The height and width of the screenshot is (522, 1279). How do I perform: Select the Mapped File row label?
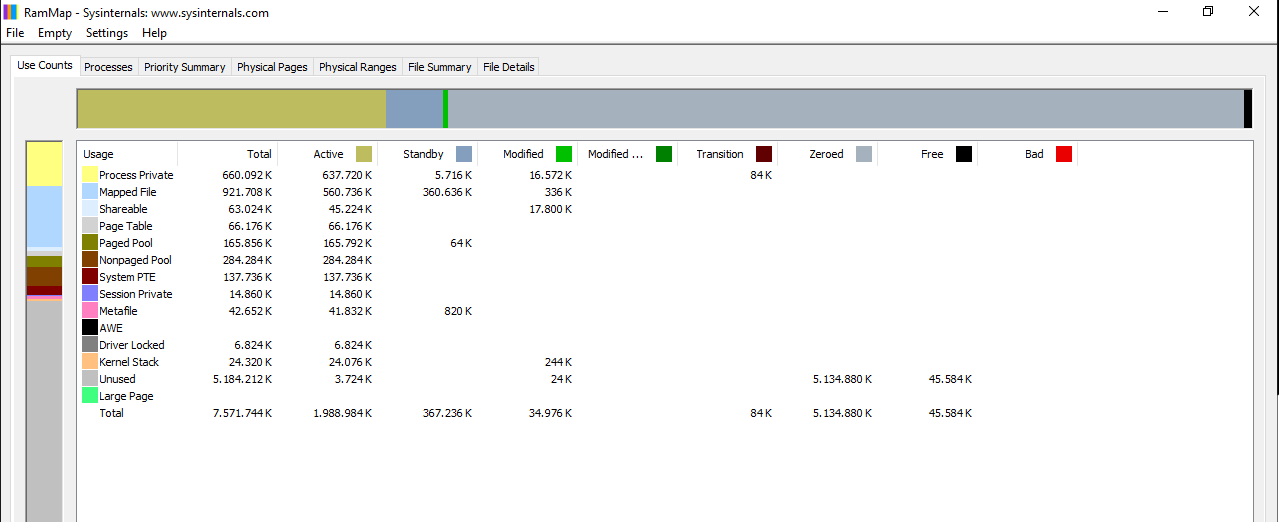pos(128,192)
